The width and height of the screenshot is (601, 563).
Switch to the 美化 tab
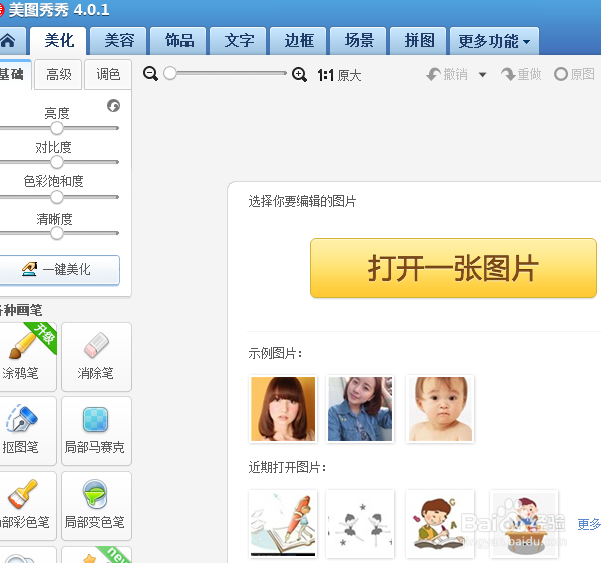[58, 41]
